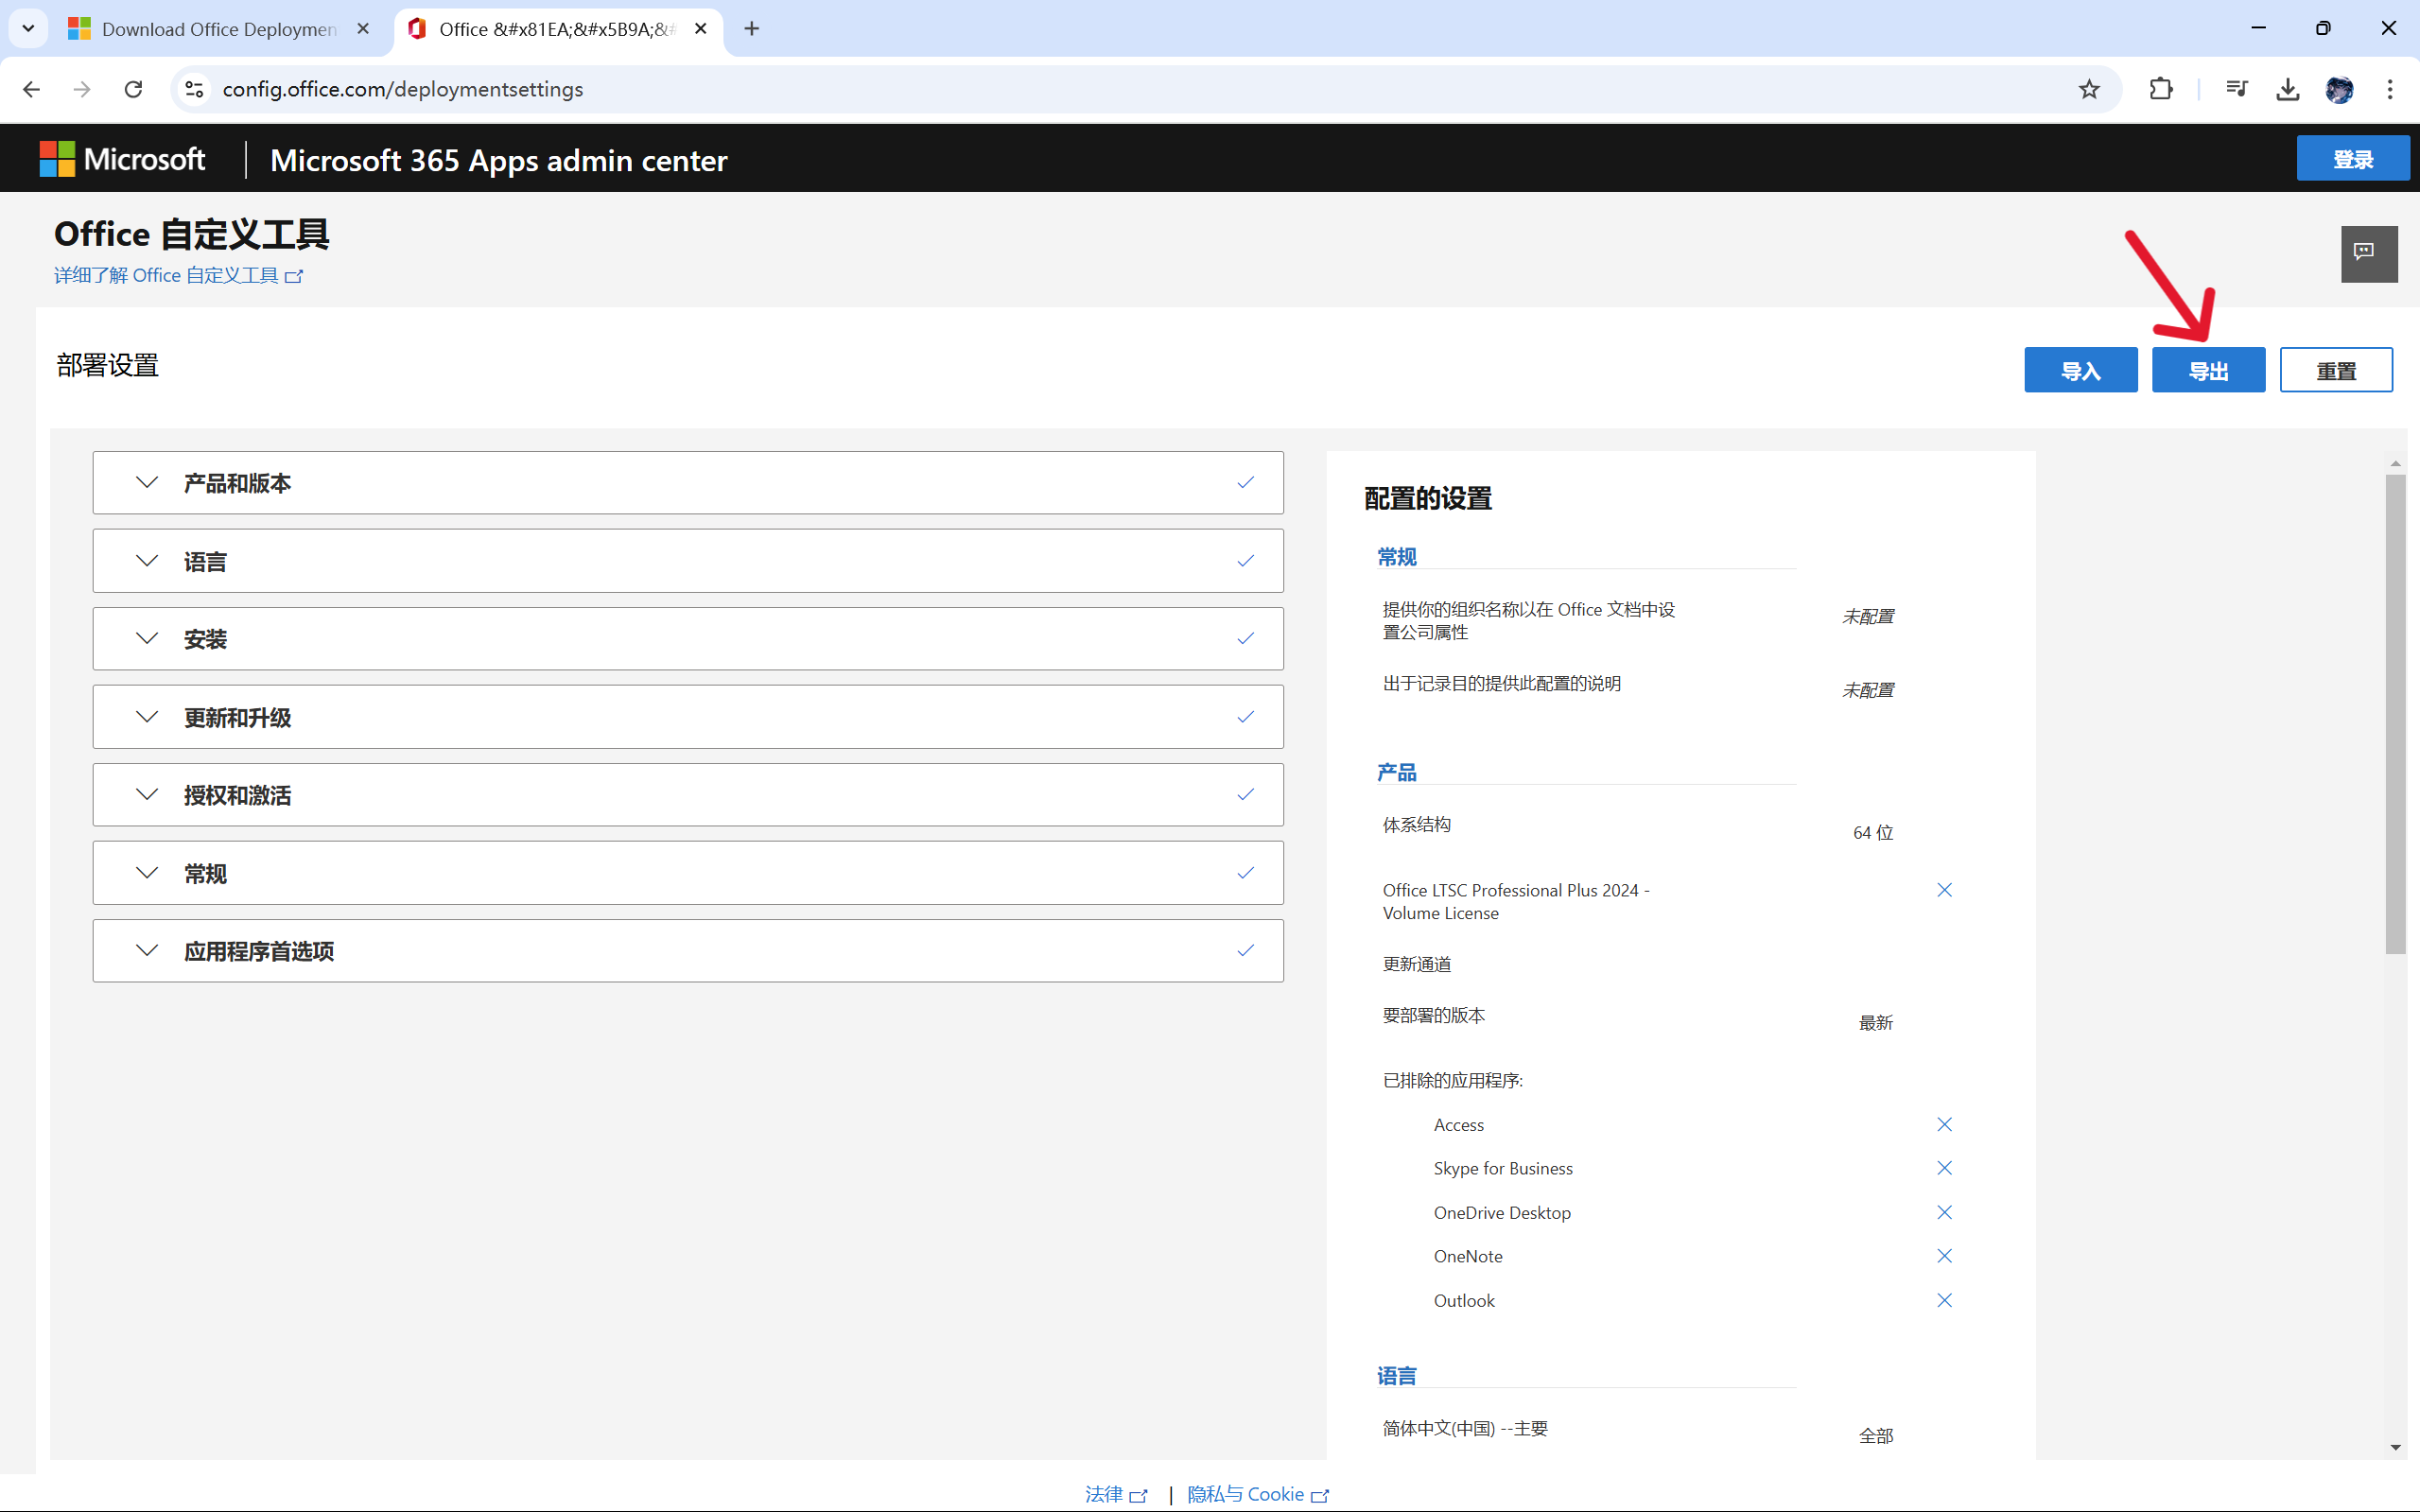Open the feedback chat icon
The image size is (2420, 1512).
click(x=2369, y=253)
